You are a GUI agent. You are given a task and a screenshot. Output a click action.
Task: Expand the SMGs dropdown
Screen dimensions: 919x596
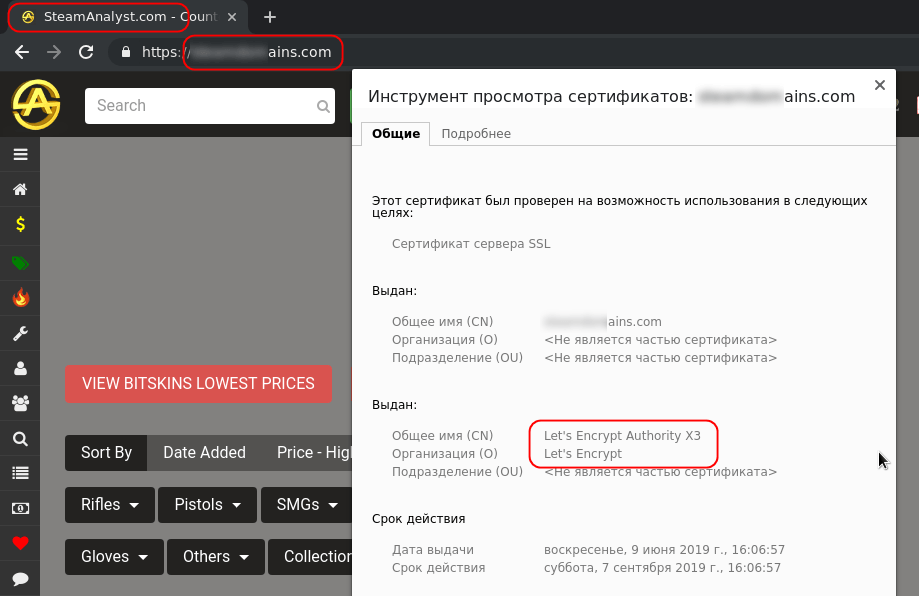[307, 505]
